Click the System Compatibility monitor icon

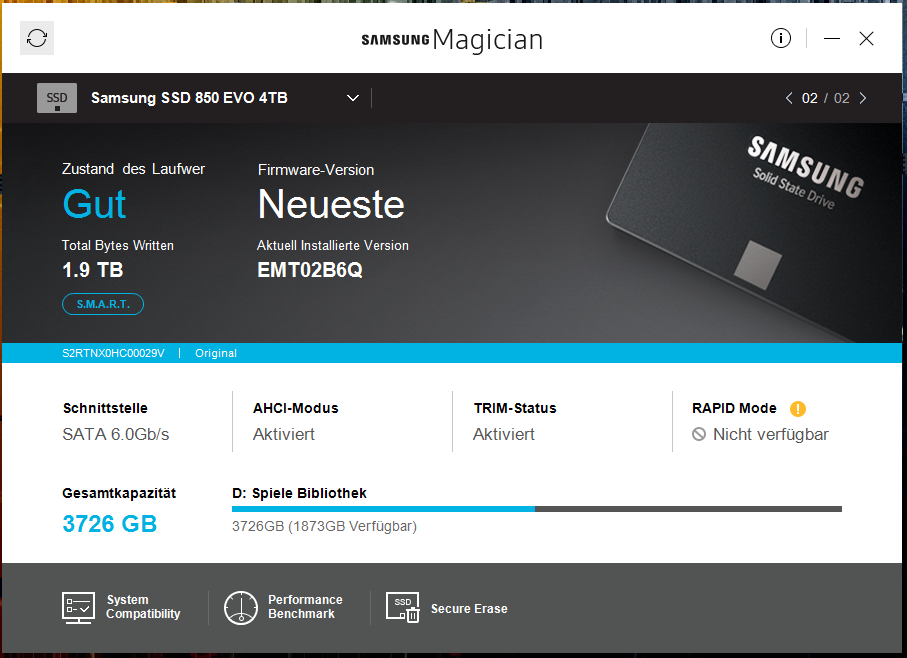point(79,608)
